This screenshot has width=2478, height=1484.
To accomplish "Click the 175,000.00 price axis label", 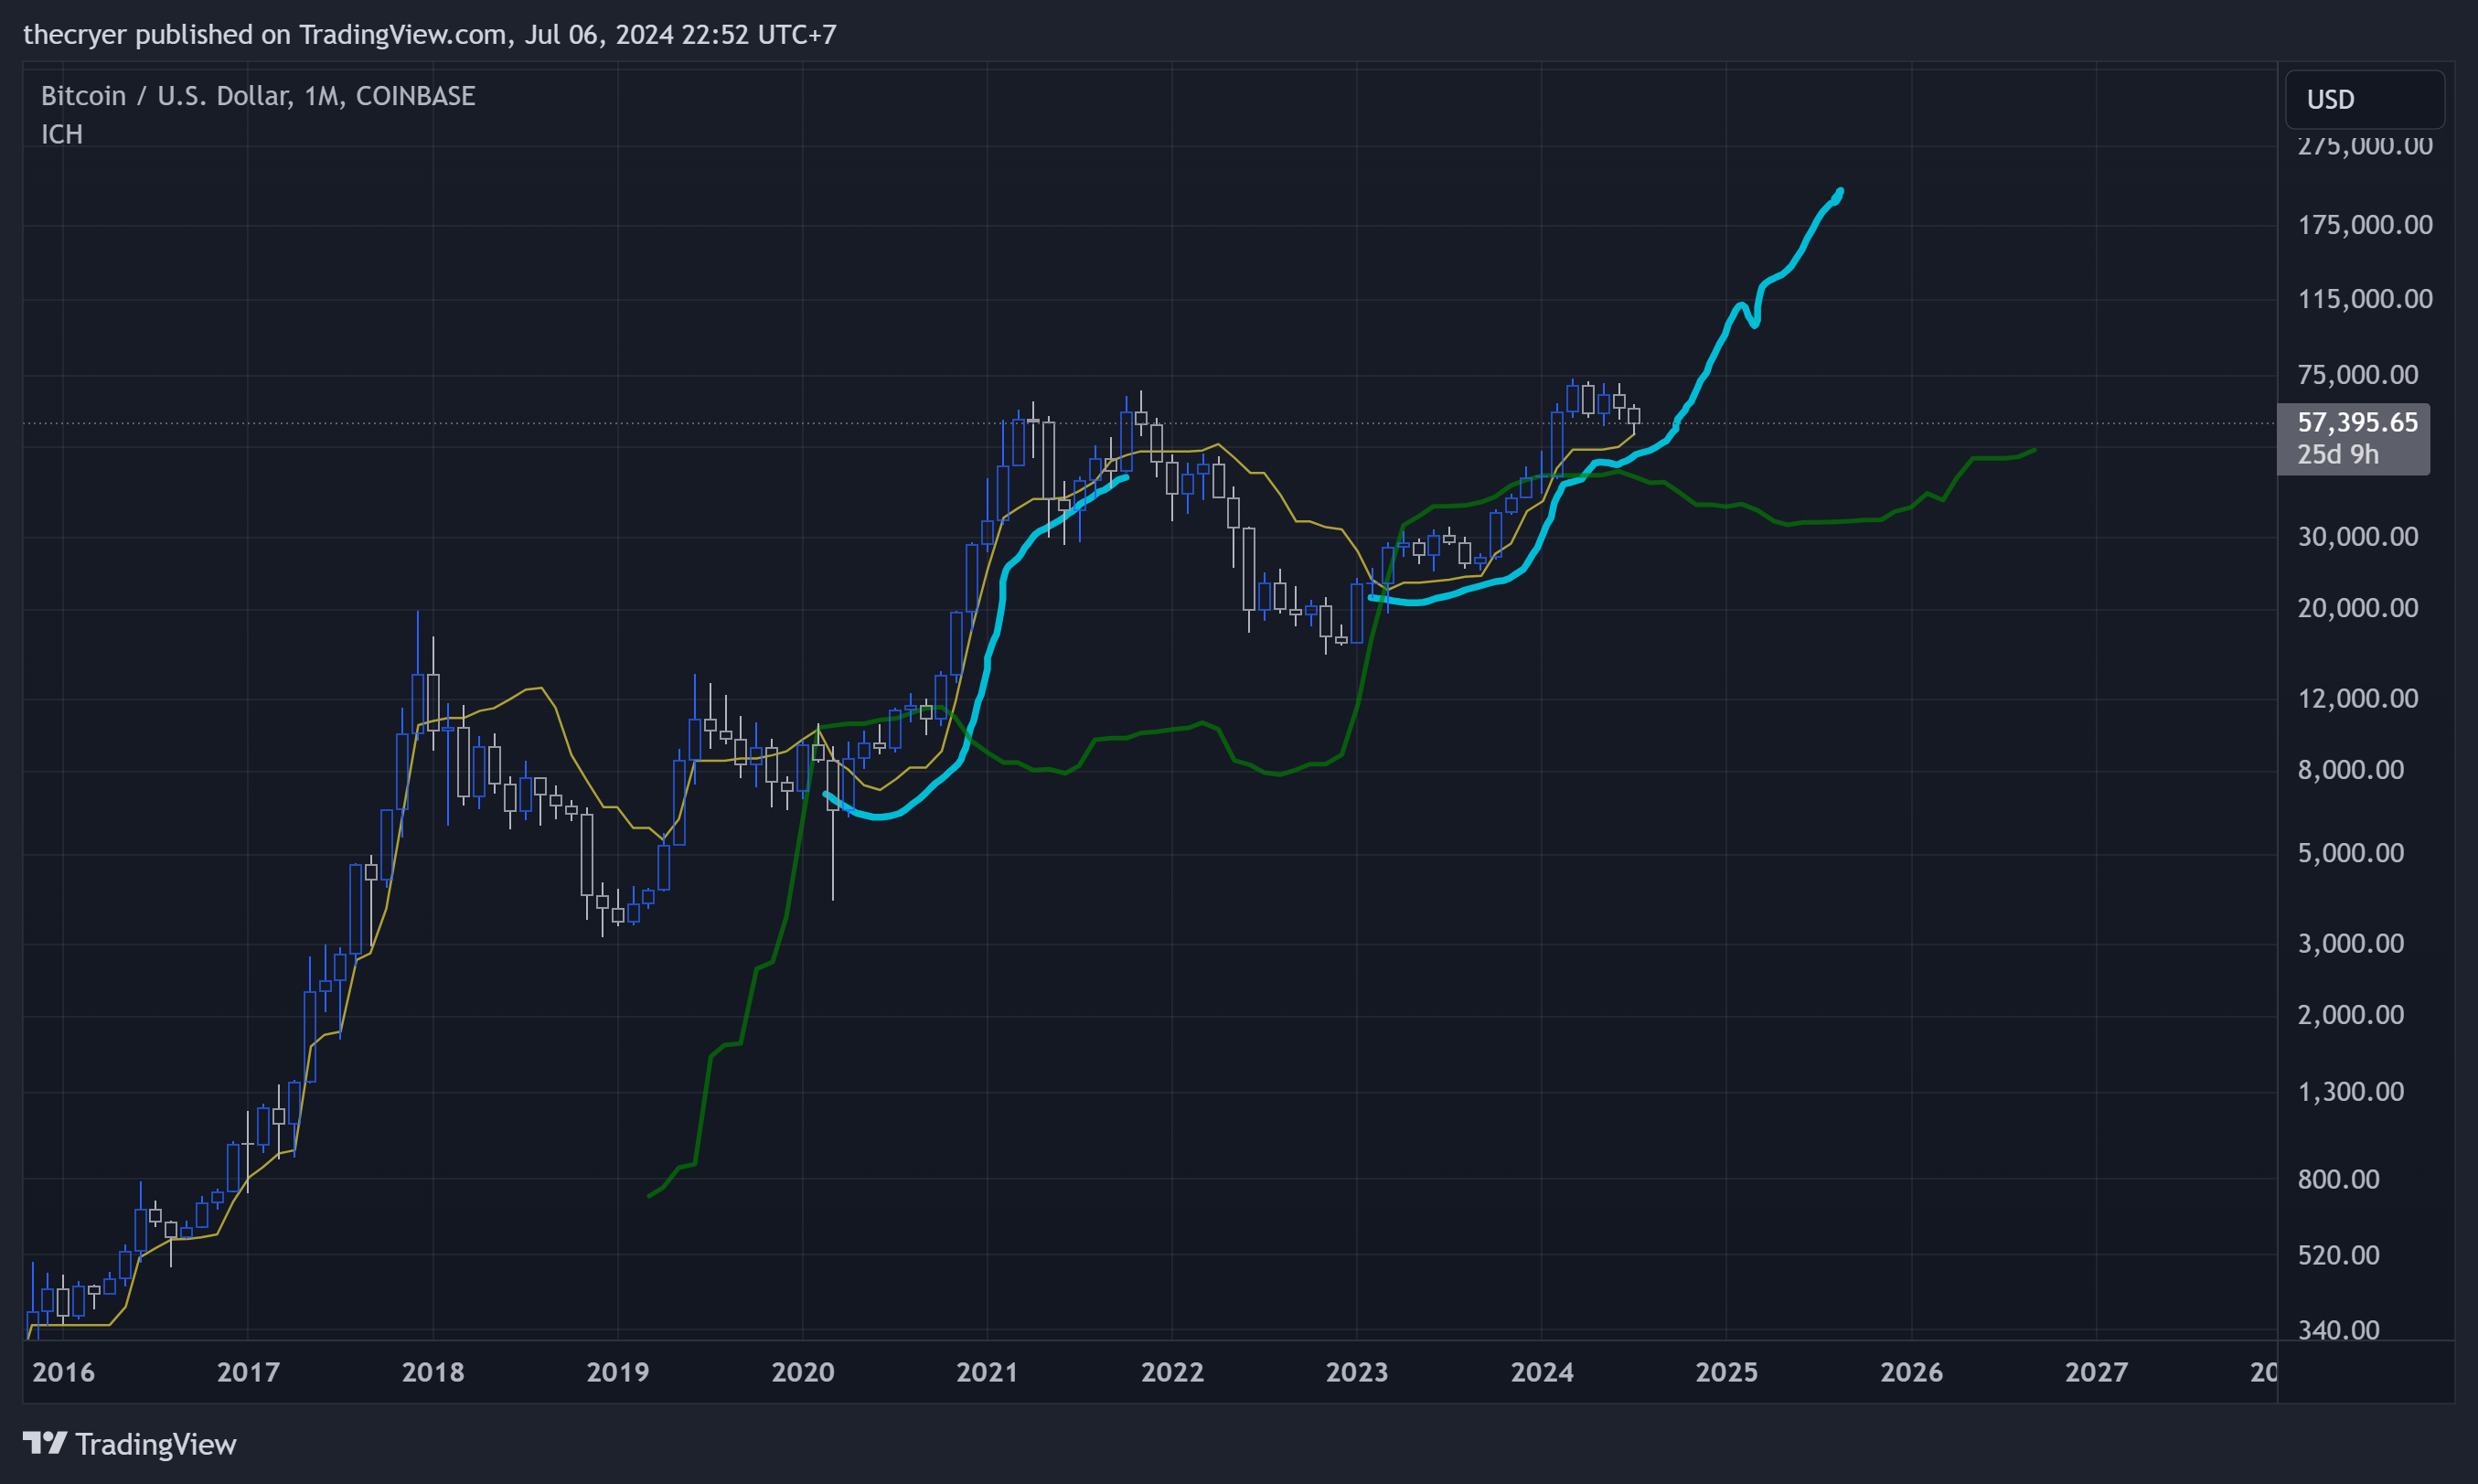I will click(x=2365, y=224).
